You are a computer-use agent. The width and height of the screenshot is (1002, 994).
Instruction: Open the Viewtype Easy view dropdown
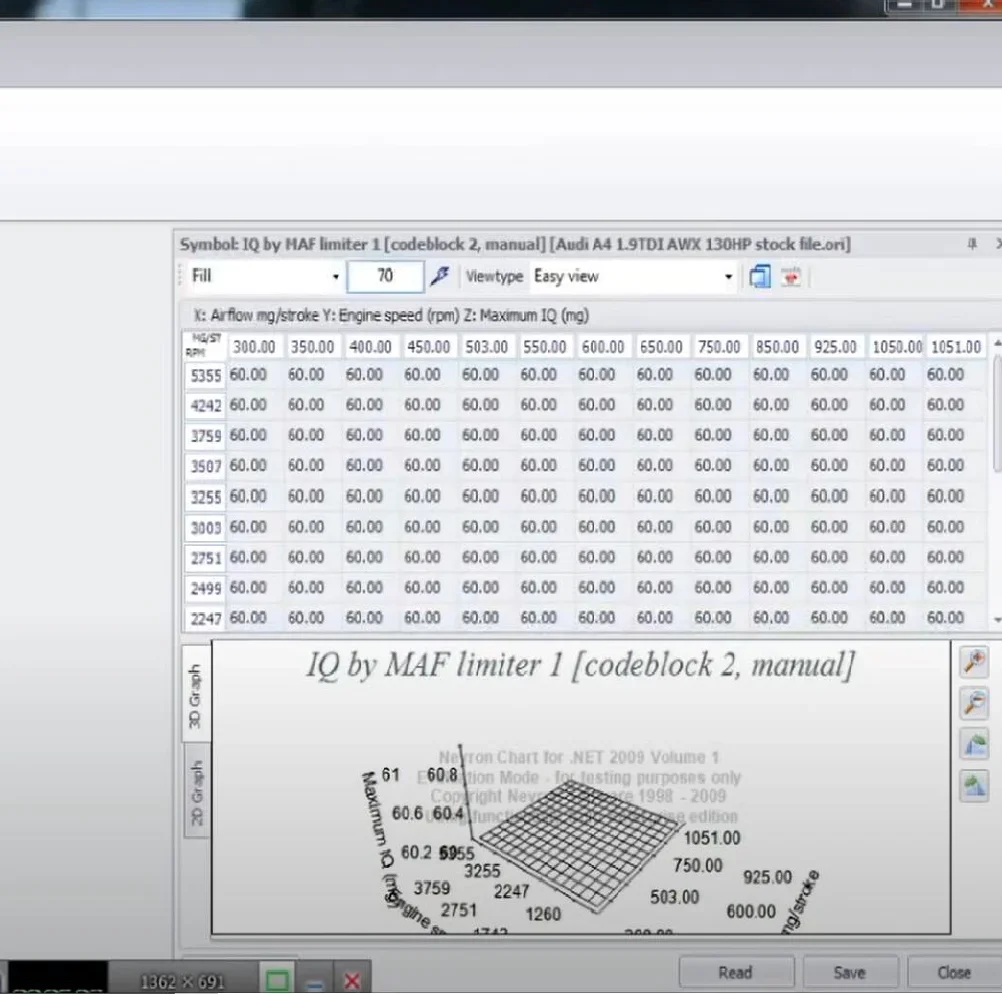[728, 277]
